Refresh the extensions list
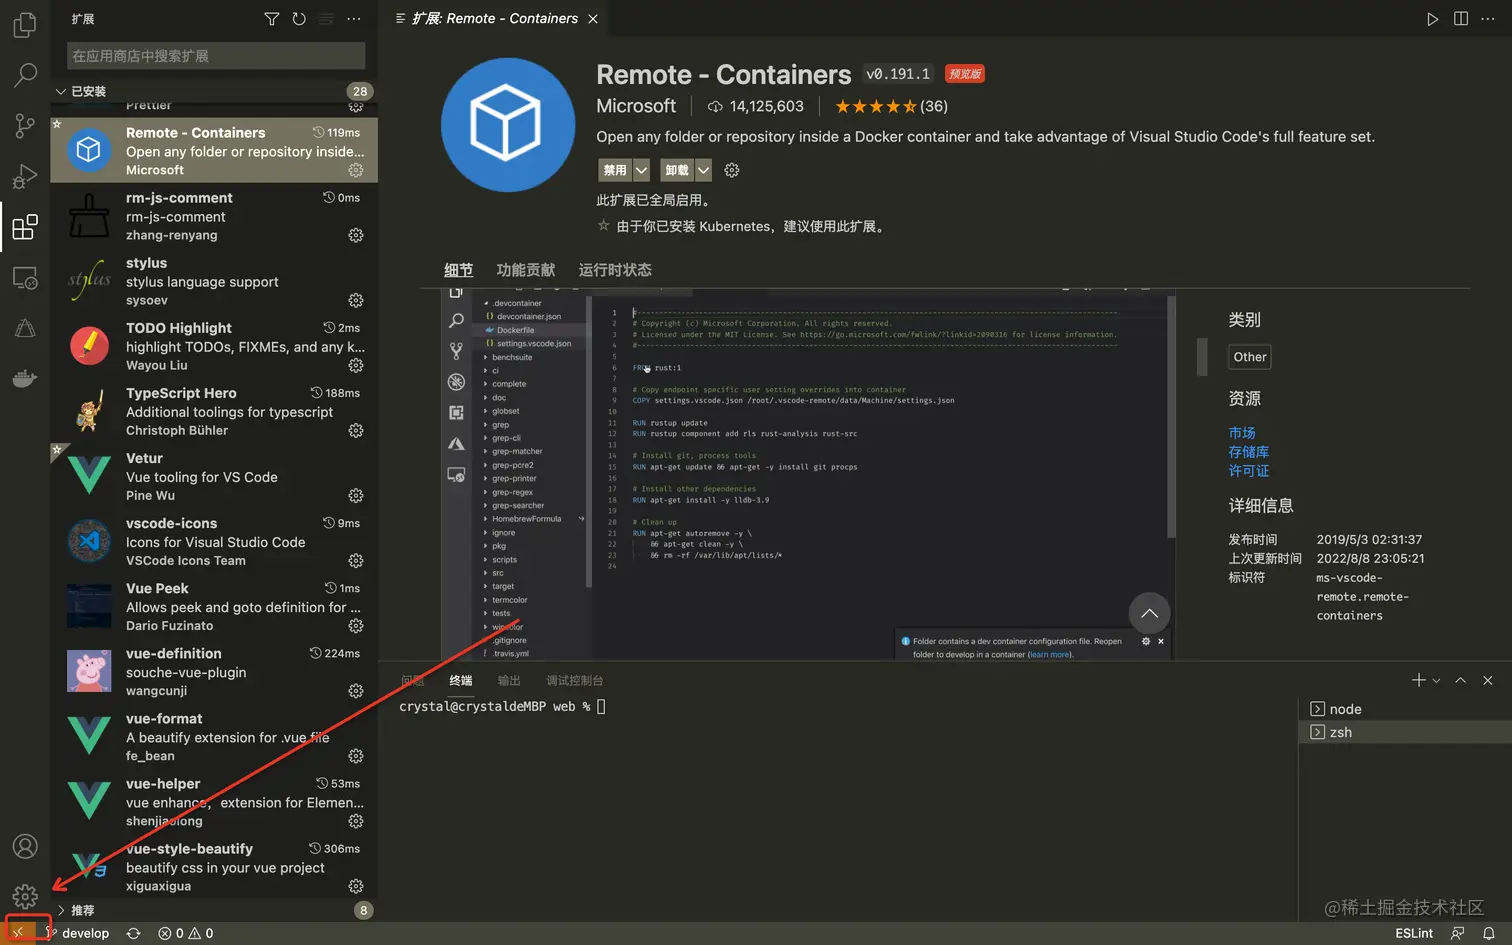This screenshot has height=945, width=1512. pos(299,19)
